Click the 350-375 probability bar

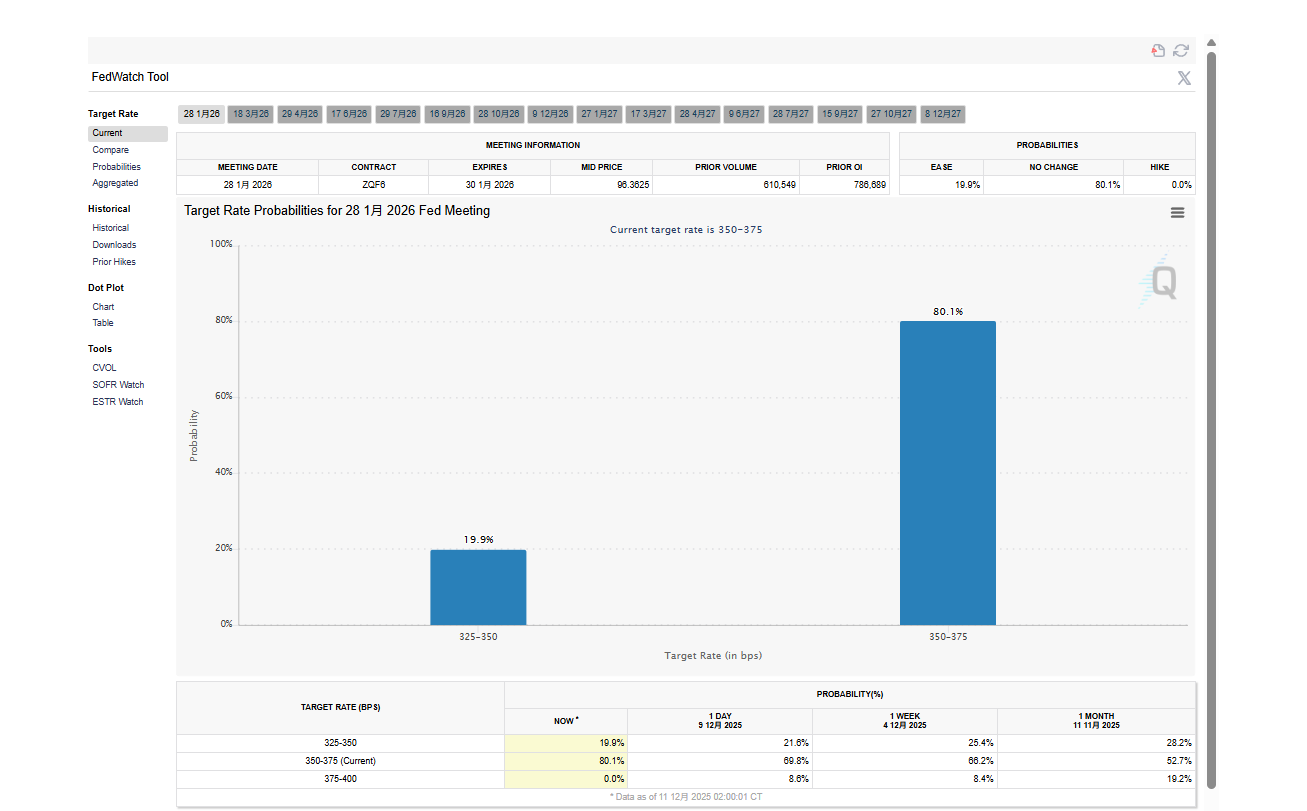click(x=947, y=472)
